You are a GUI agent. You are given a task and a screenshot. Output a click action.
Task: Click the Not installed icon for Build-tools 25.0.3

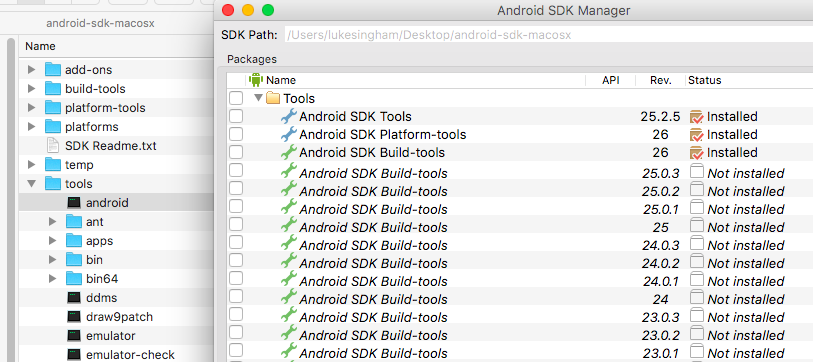point(697,172)
